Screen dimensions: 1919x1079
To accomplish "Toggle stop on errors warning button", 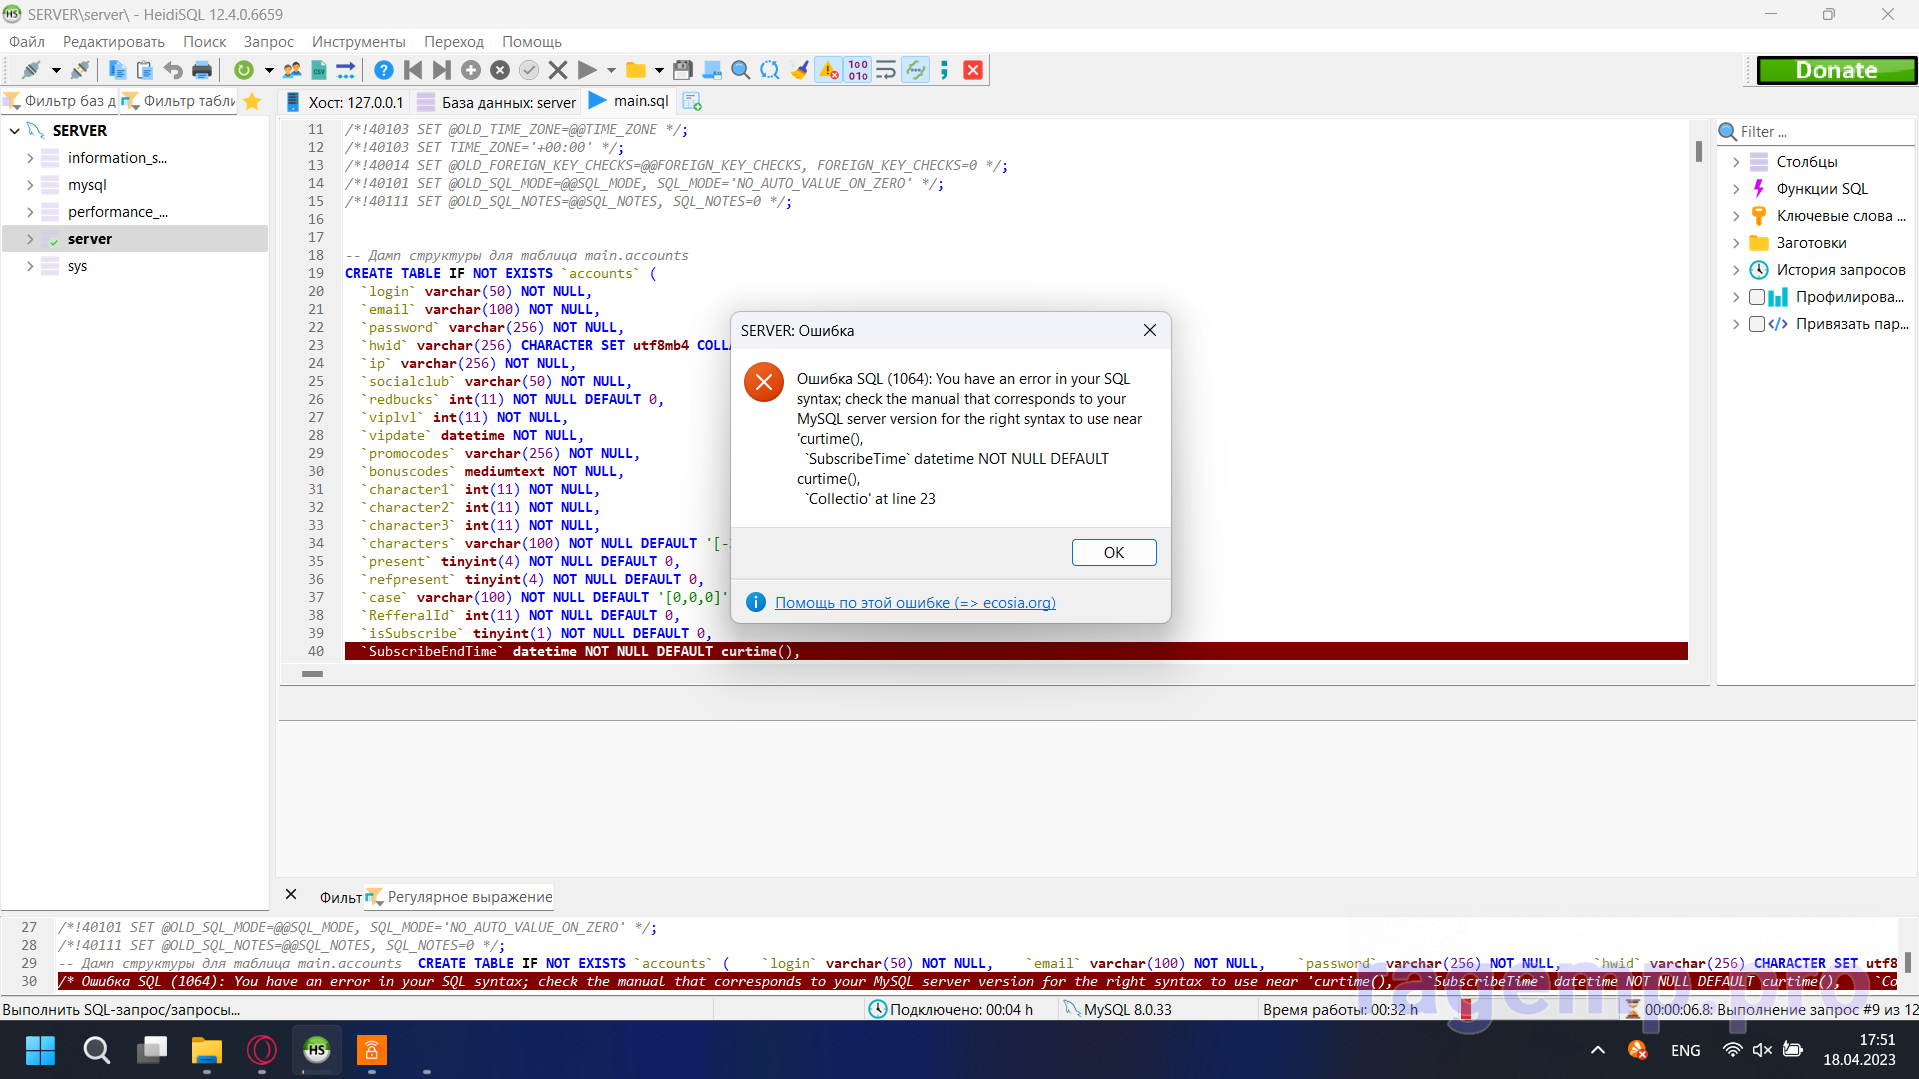I will pos(829,70).
